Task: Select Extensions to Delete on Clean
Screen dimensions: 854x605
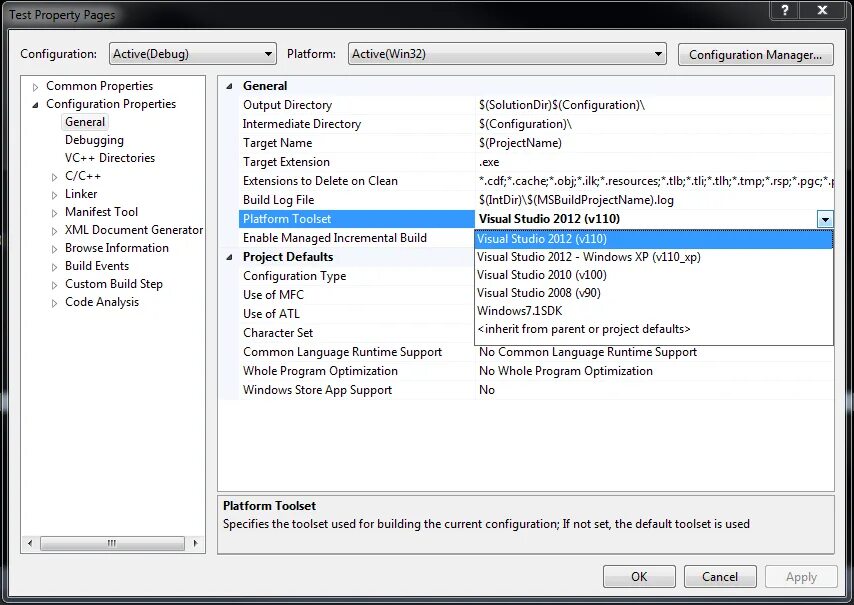Action: pyautogui.click(x=357, y=181)
